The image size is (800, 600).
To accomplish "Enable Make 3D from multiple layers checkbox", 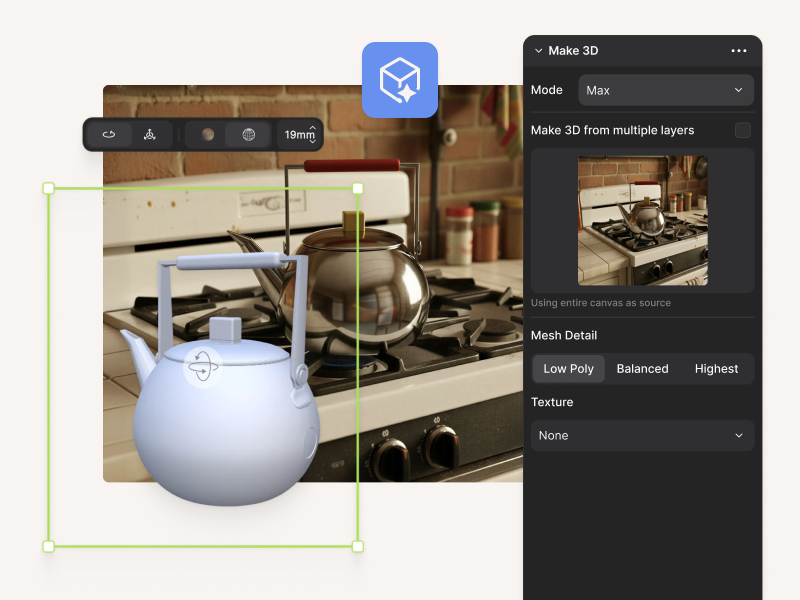I will (742, 130).
